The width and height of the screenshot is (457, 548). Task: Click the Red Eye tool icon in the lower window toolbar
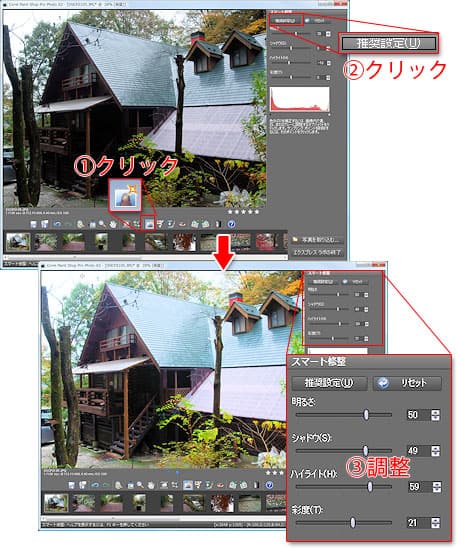click(220, 485)
